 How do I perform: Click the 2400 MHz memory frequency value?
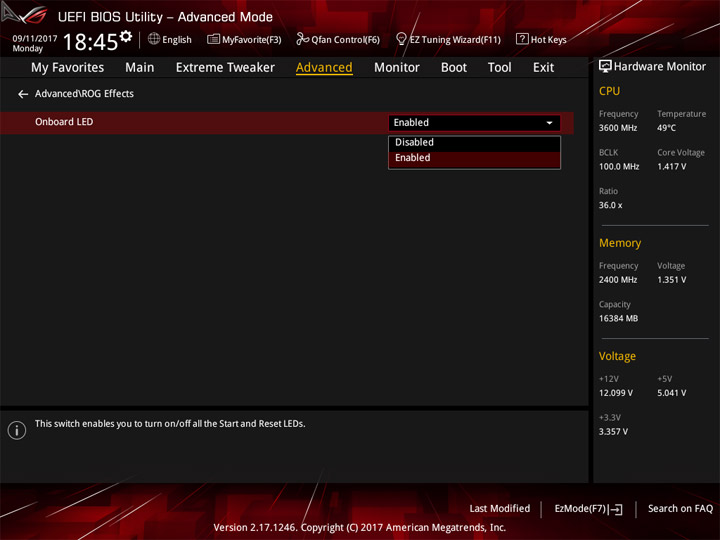point(618,280)
